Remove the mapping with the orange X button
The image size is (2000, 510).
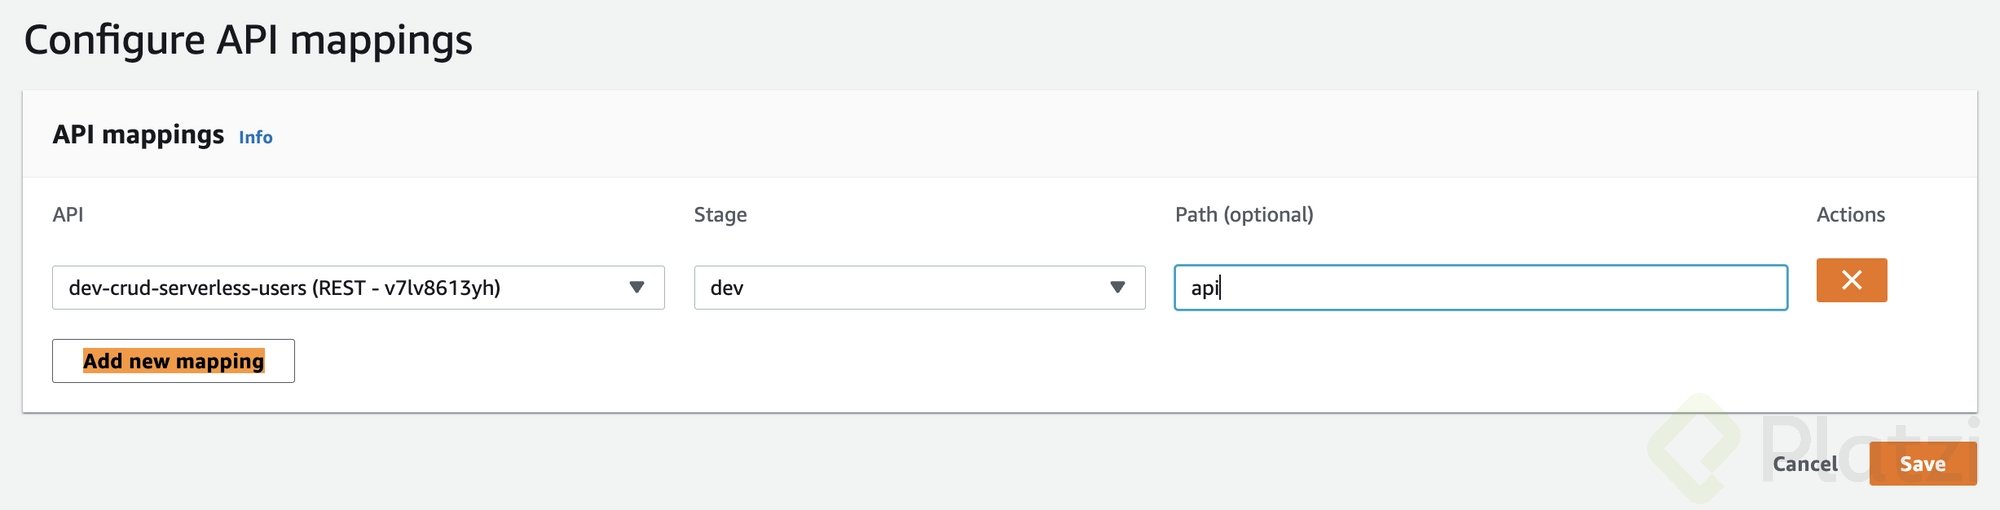click(1851, 280)
